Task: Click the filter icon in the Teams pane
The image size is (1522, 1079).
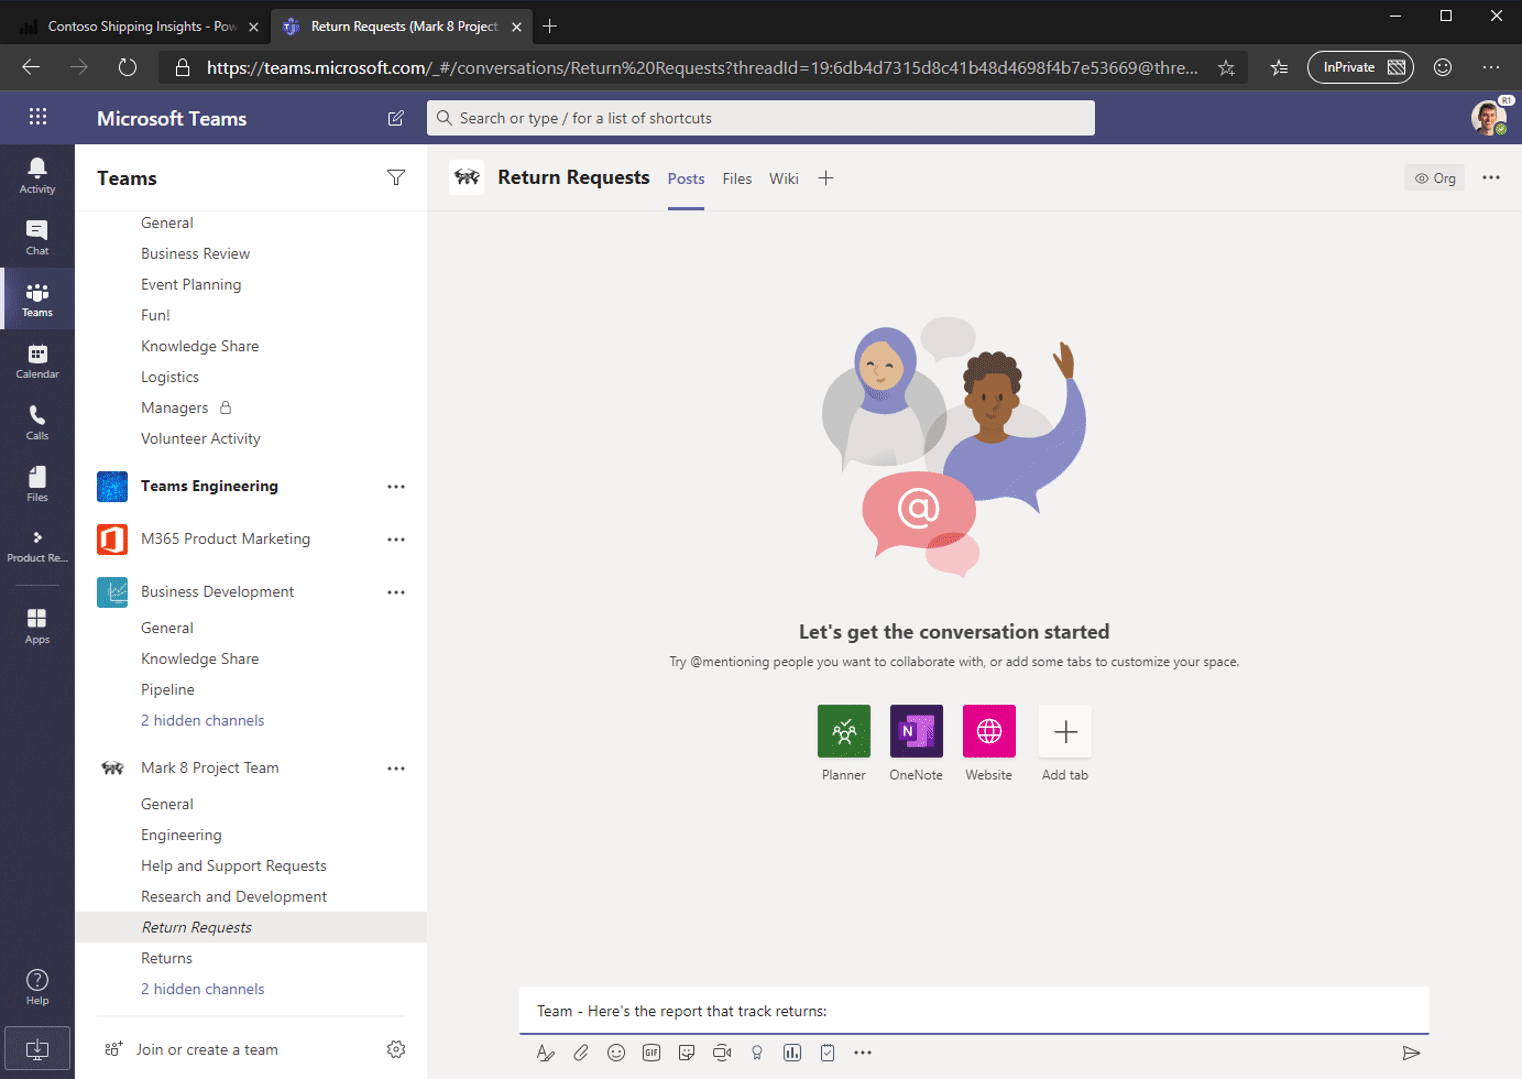Action: (x=396, y=178)
